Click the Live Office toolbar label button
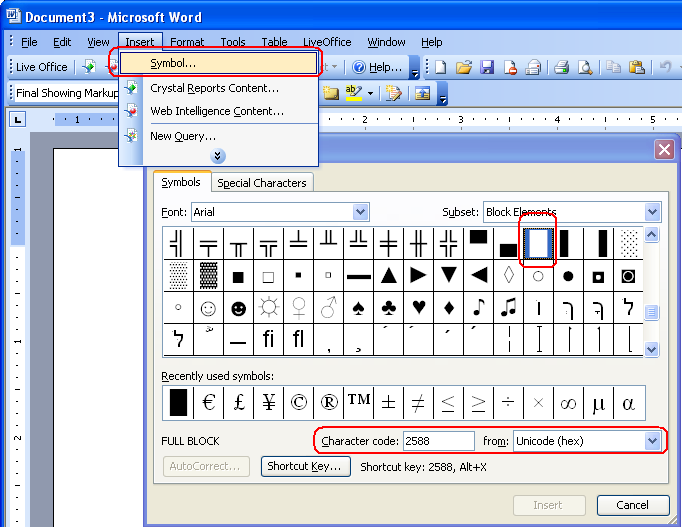Image resolution: width=682 pixels, height=527 pixels. pos(42,67)
